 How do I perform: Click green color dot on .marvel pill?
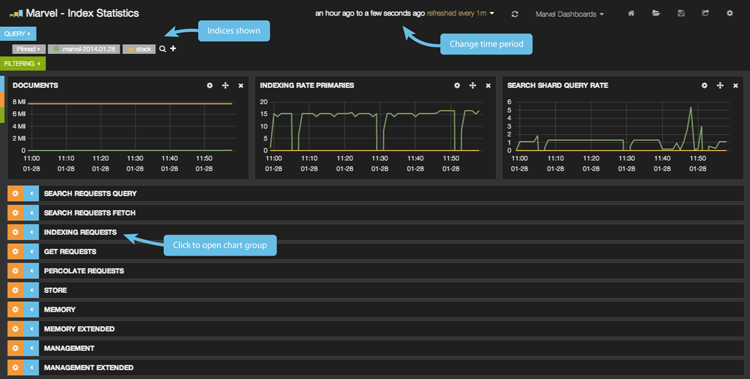pos(56,49)
